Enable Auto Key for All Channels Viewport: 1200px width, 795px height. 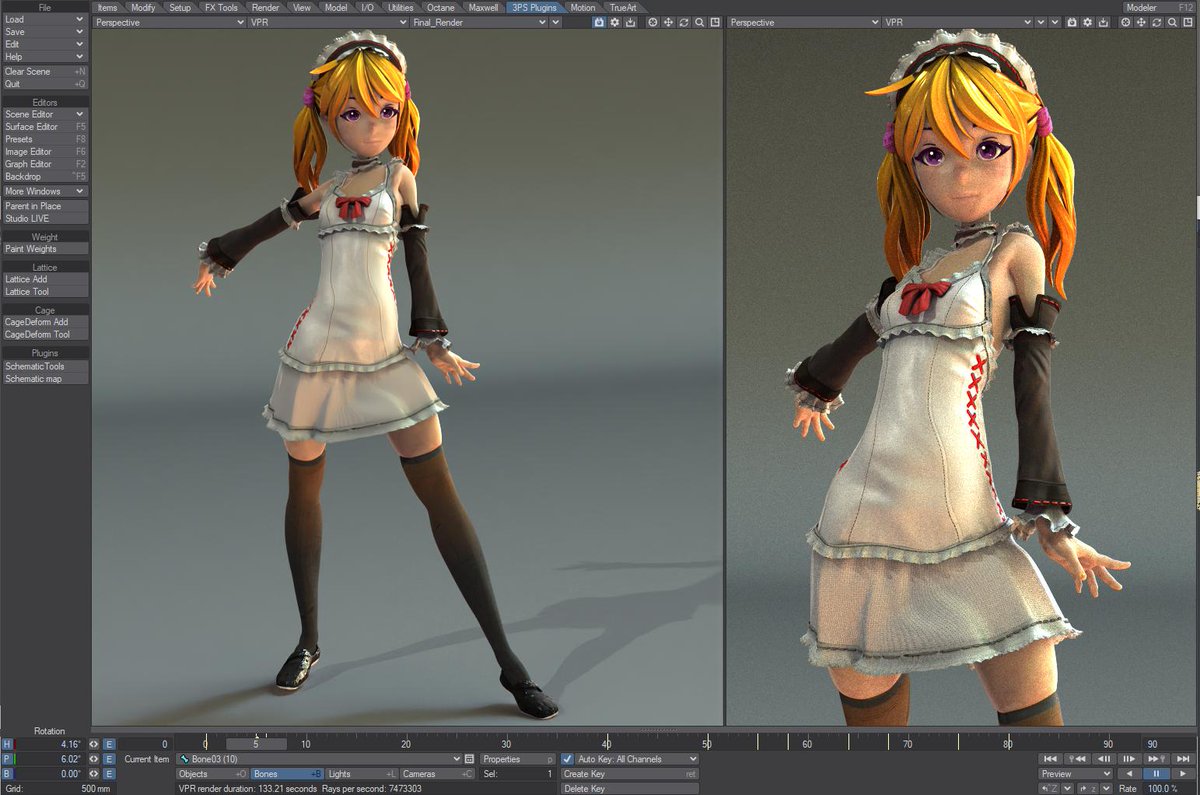(566, 759)
